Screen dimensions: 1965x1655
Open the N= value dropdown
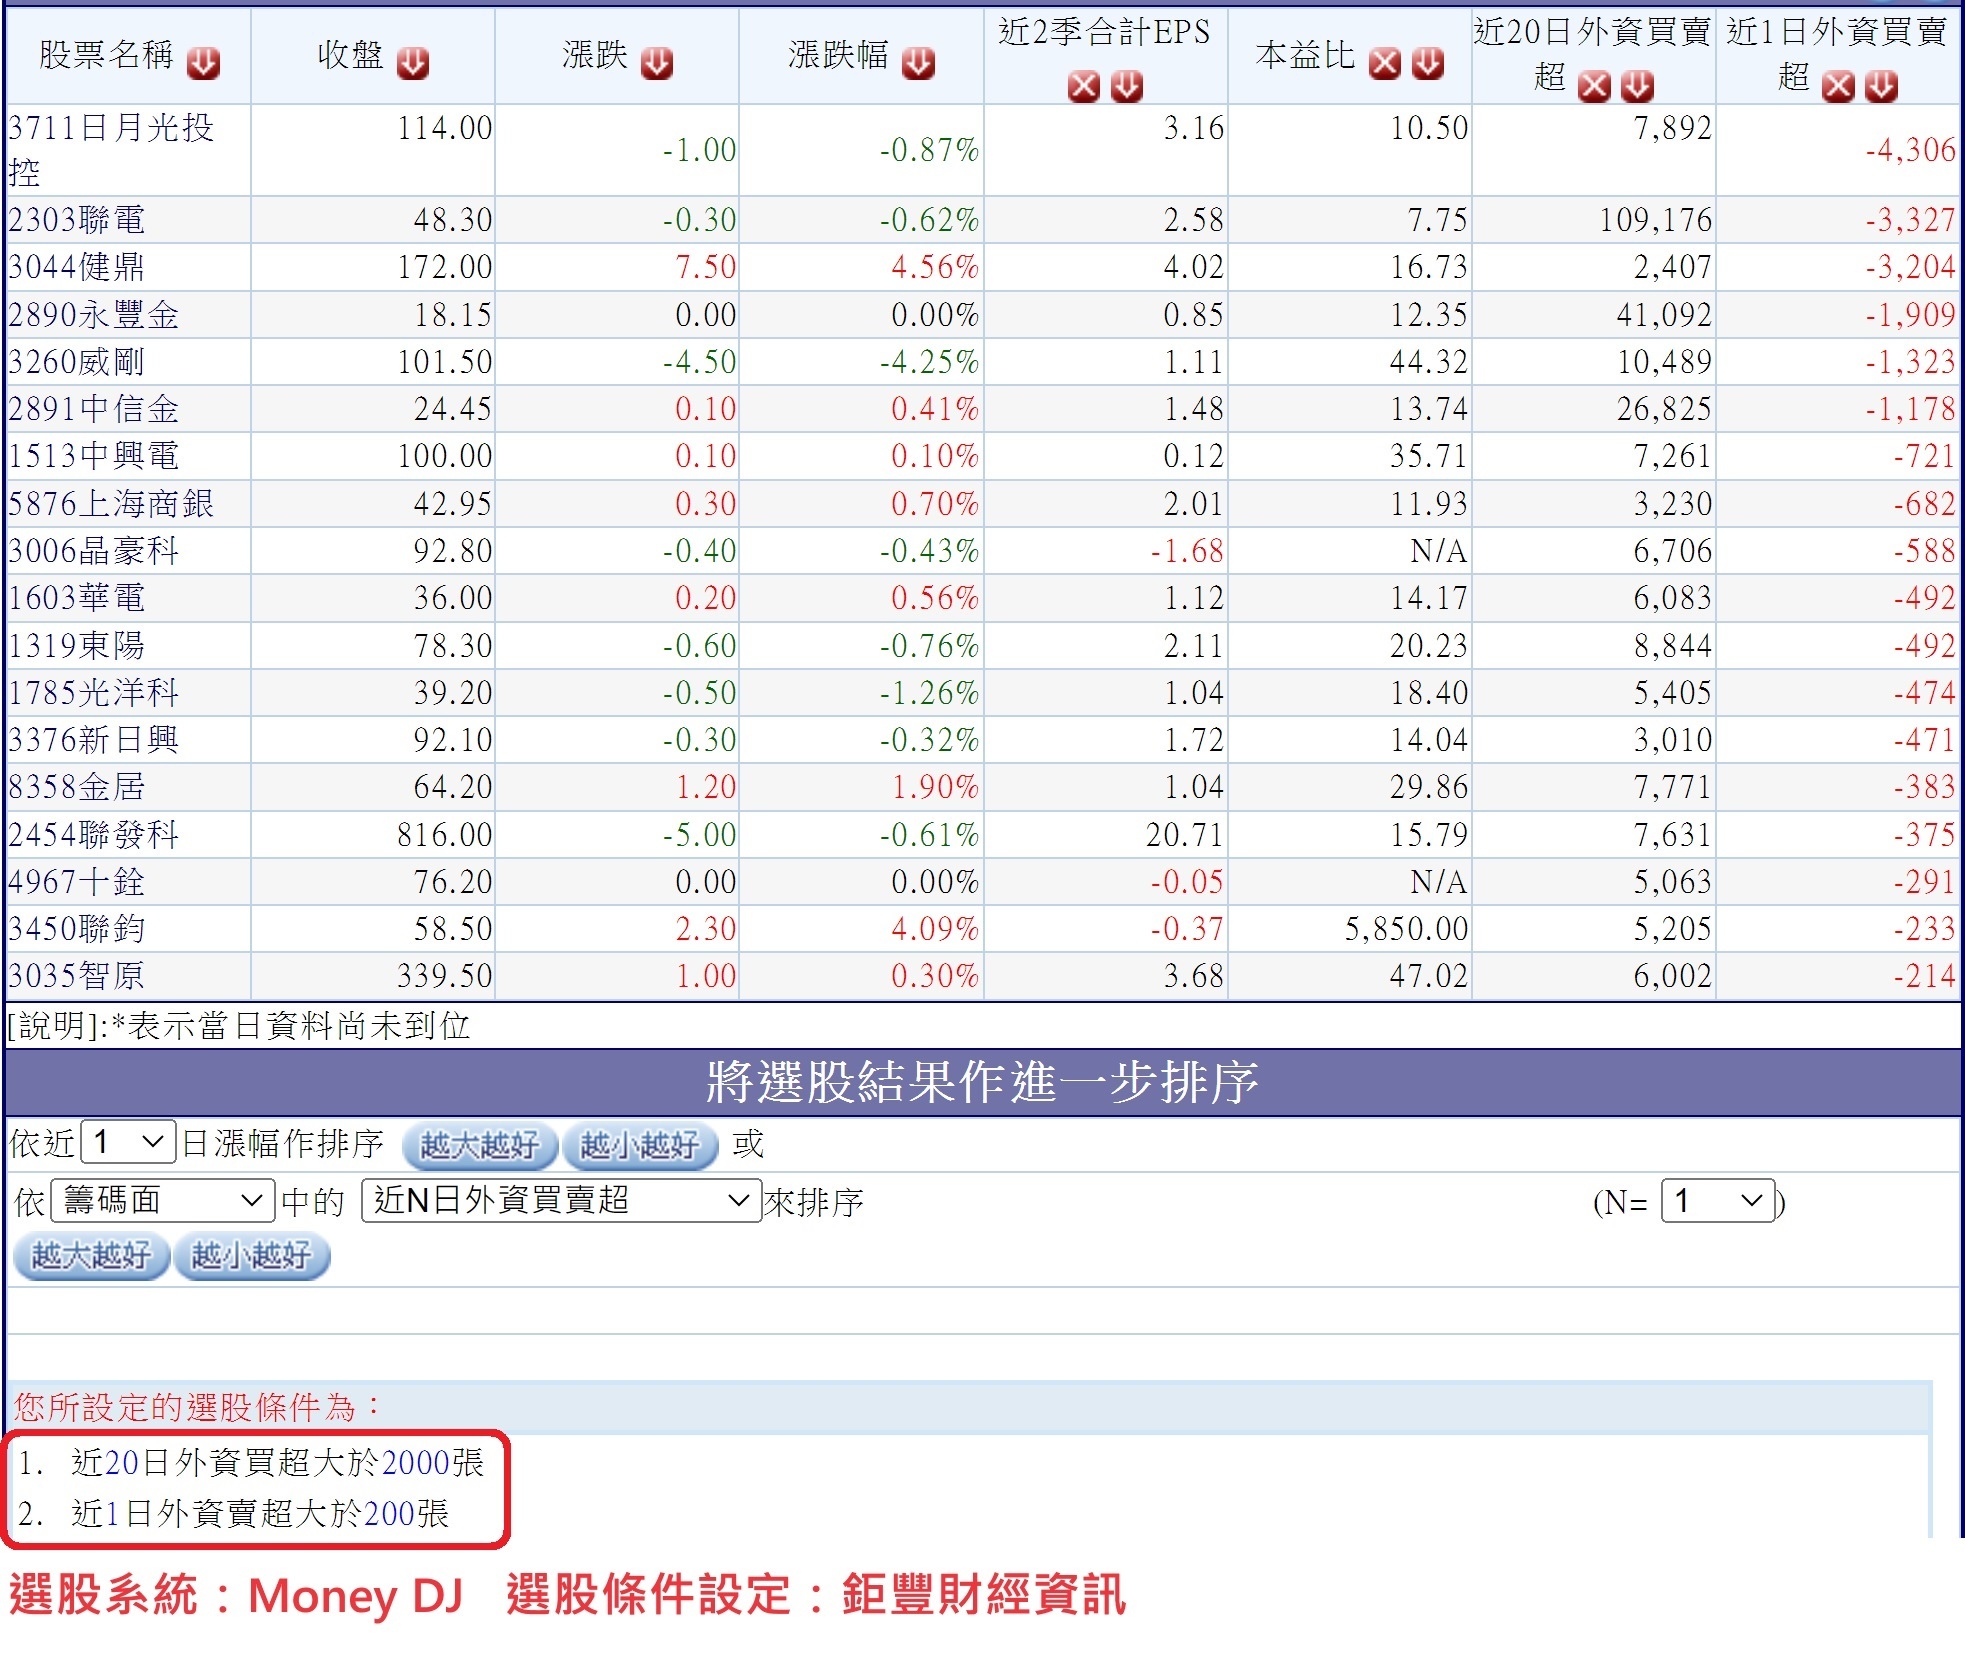pos(1718,1200)
